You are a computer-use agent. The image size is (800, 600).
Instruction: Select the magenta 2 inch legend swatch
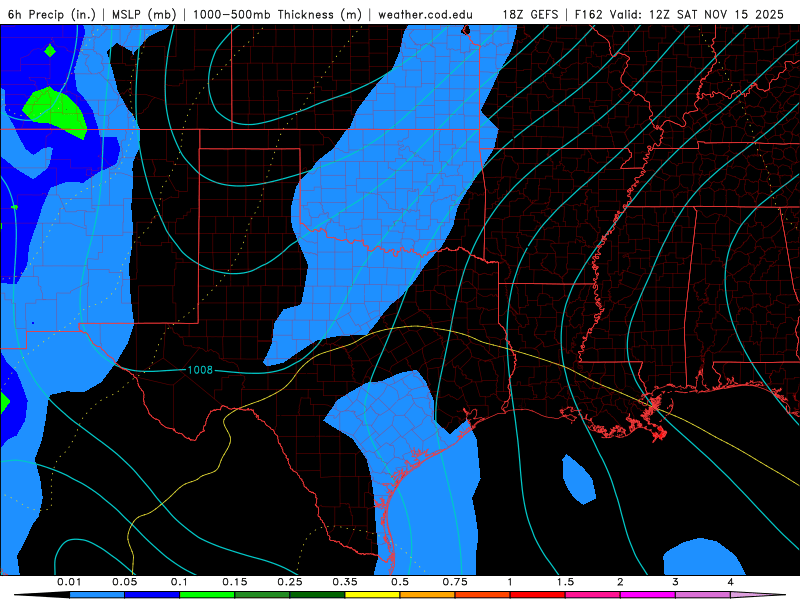click(x=648, y=595)
